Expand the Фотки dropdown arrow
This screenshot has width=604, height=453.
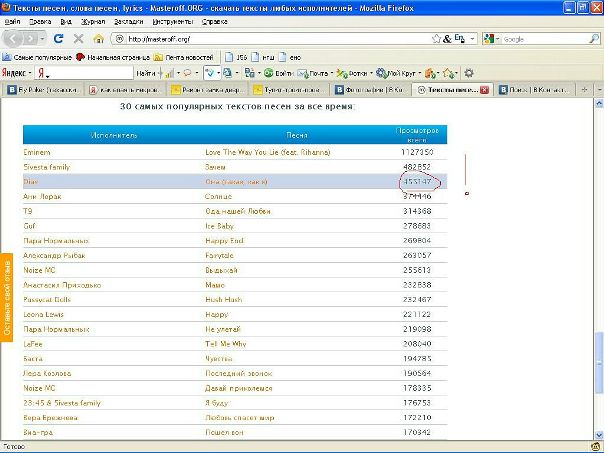pyautogui.click(x=371, y=73)
